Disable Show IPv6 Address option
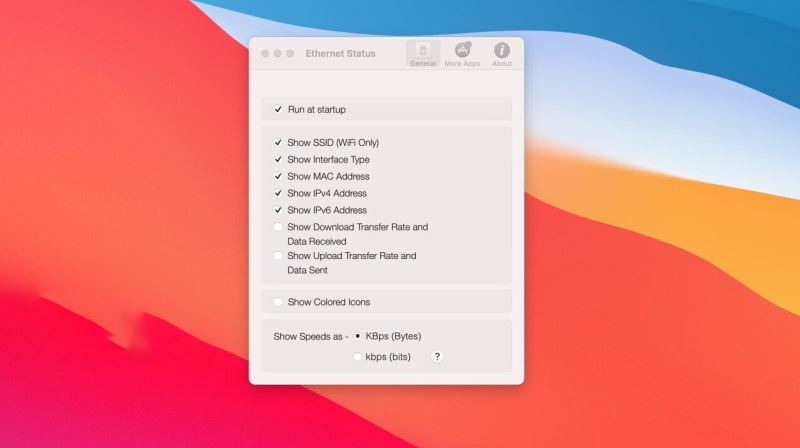800x448 pixels. [278, 210]
